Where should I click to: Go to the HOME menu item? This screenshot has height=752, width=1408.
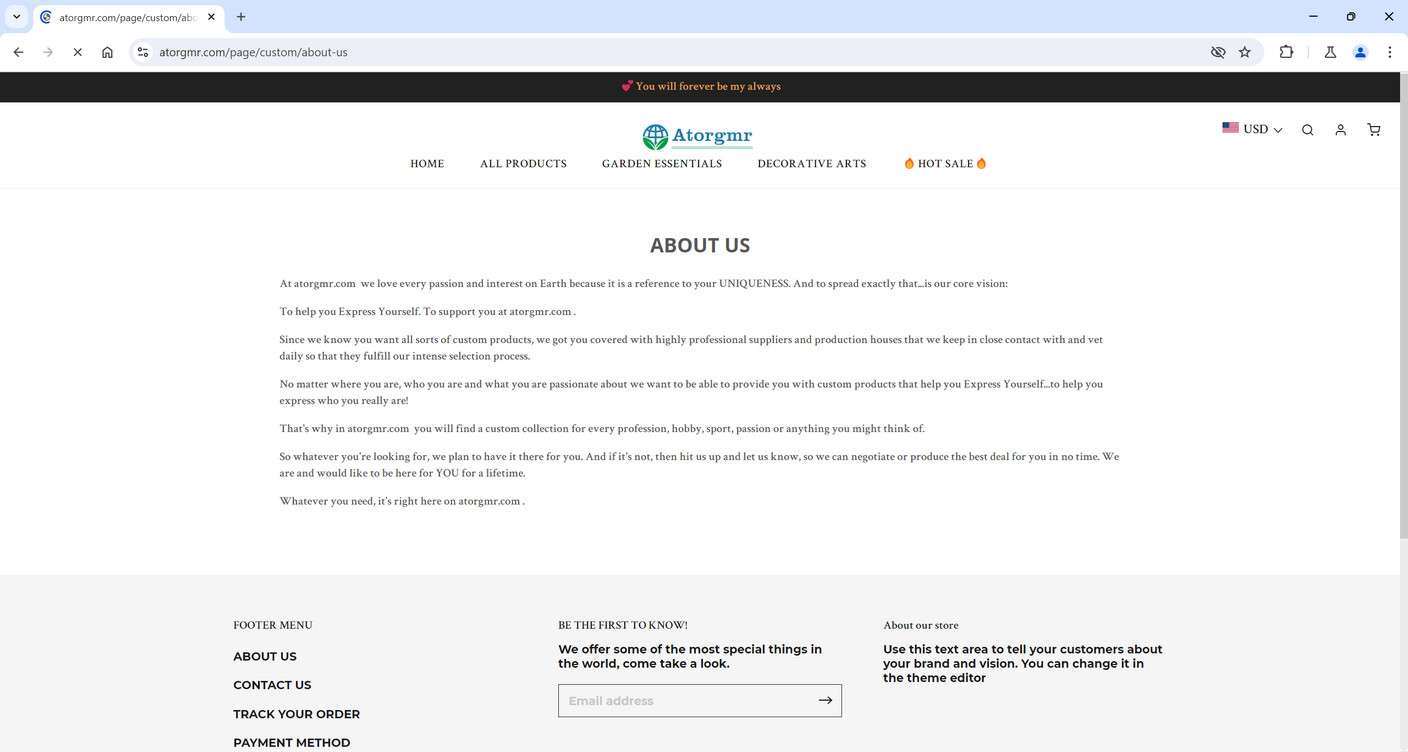427,164
